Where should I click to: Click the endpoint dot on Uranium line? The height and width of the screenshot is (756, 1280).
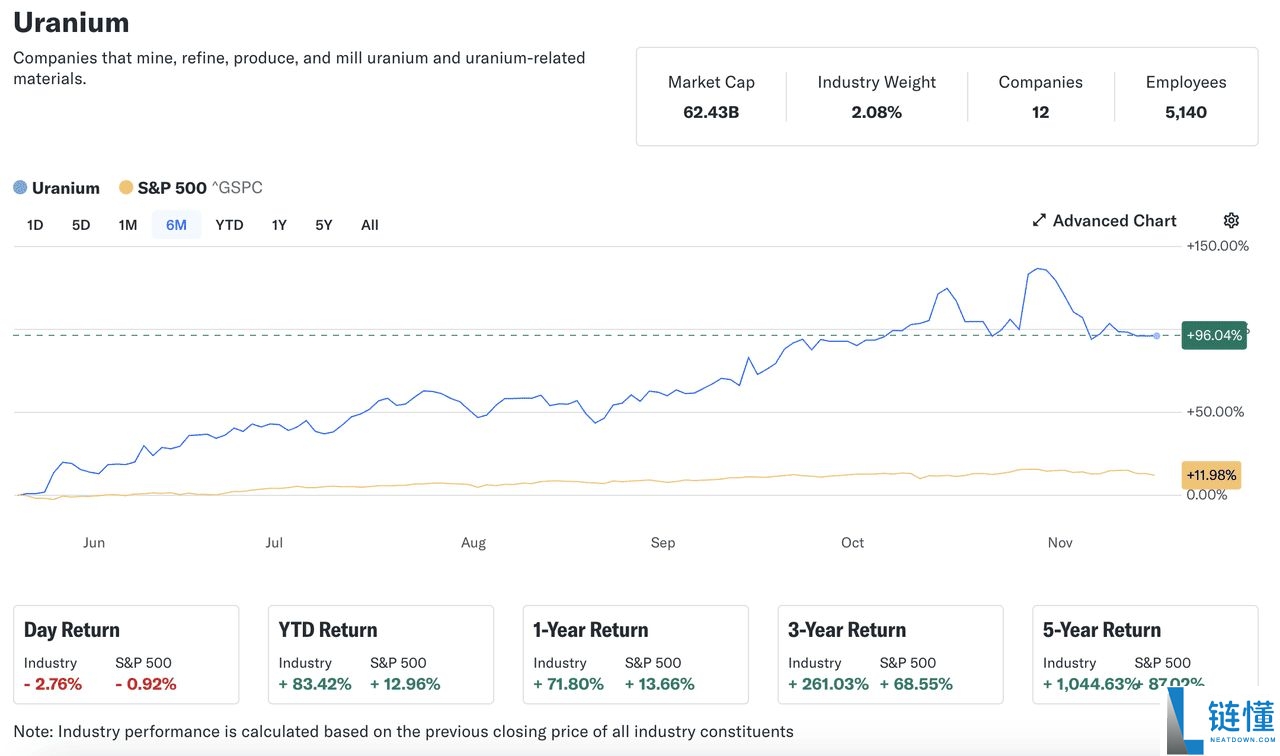(1156, 336)
